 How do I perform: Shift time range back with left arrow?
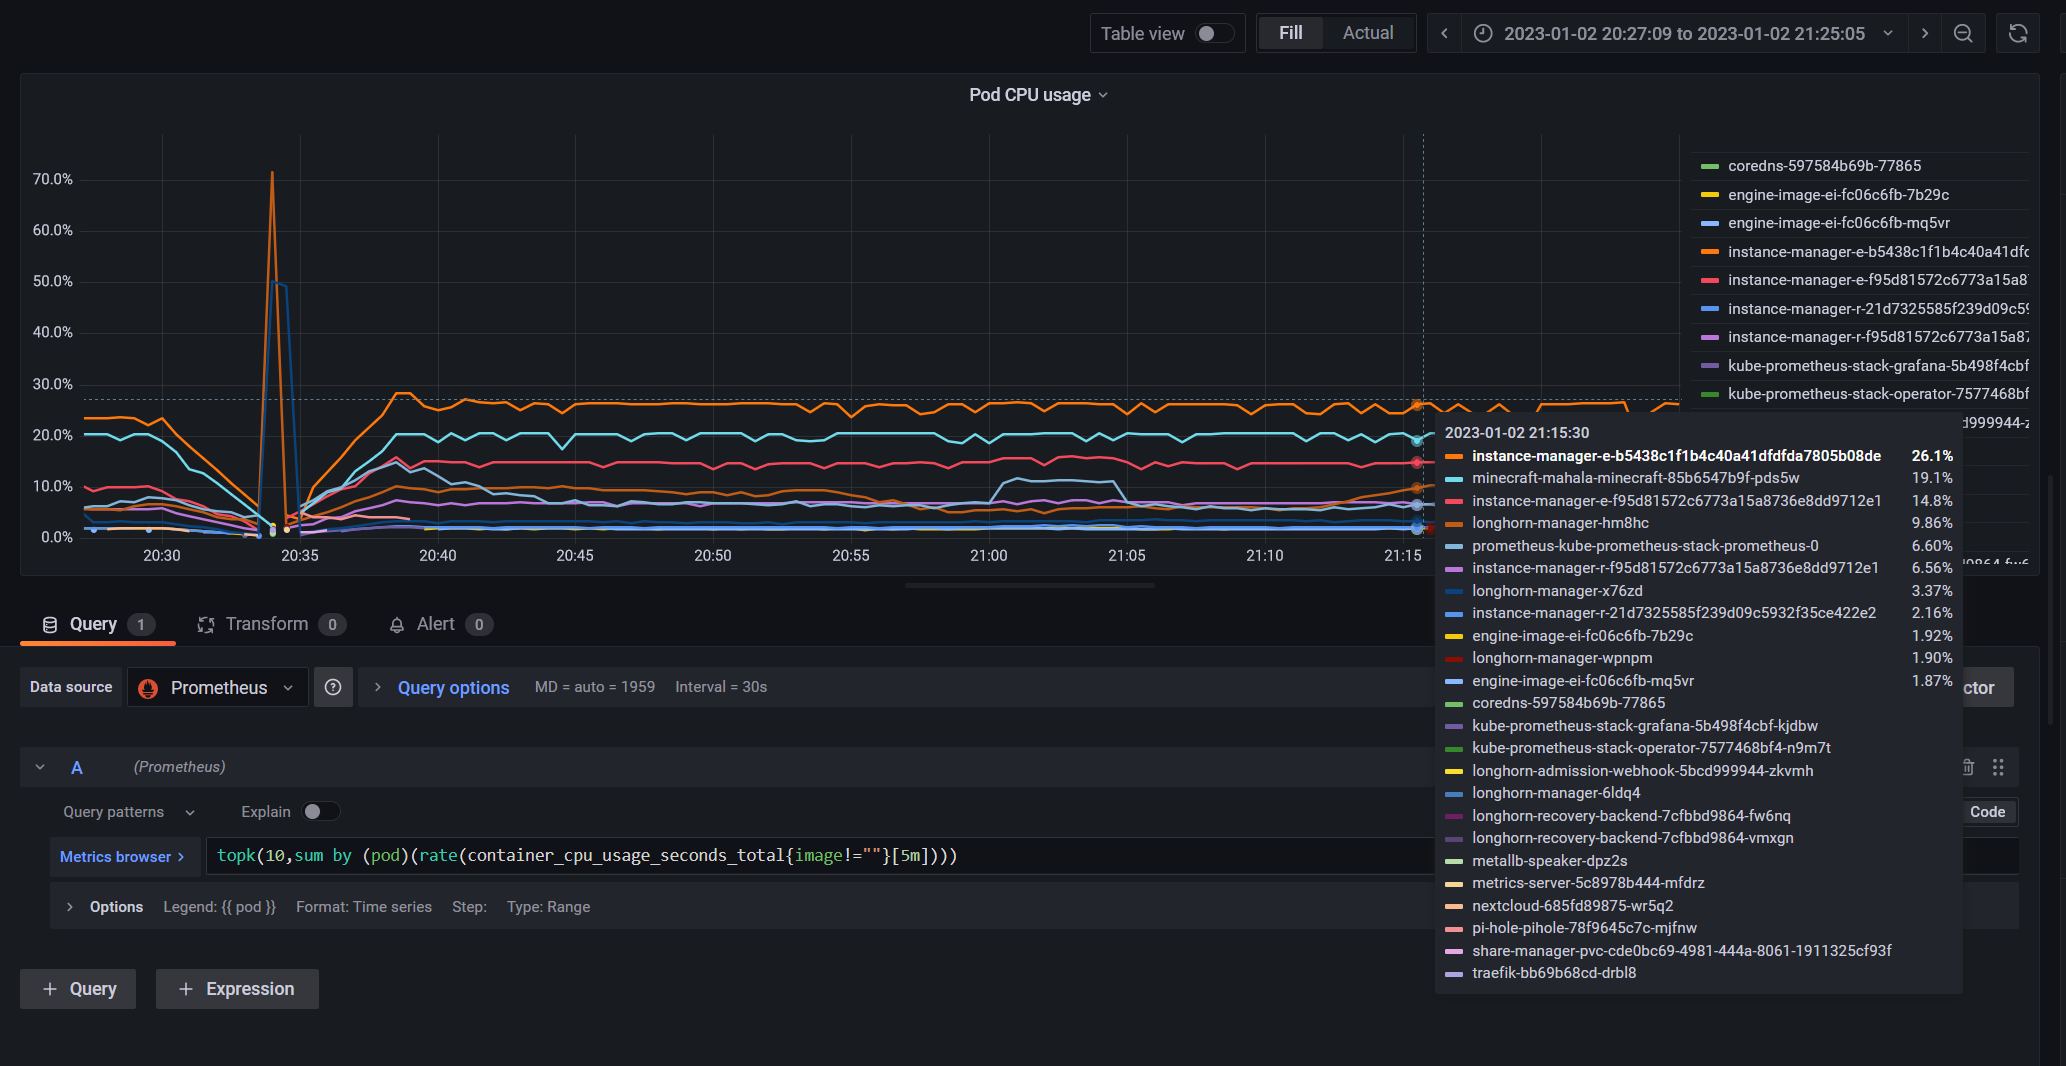click(1443, 33)
